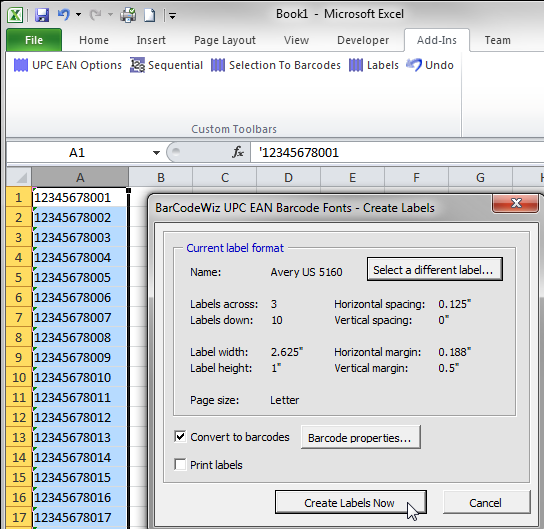Click the Select All corner of worksheet
This screenshot has width=544, height=529.
click(19, 178)
